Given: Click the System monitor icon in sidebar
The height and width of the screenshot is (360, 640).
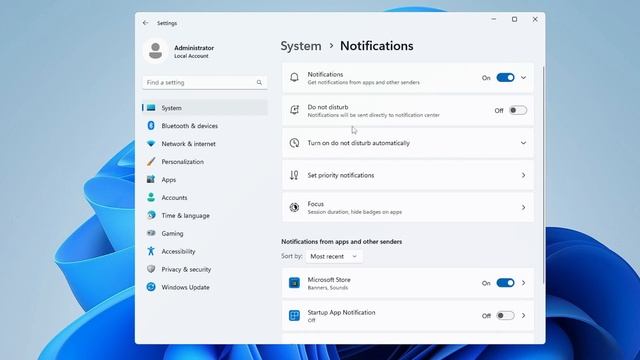Looking at the screenshot, I should pyautogui.click(x=151, y=108).
